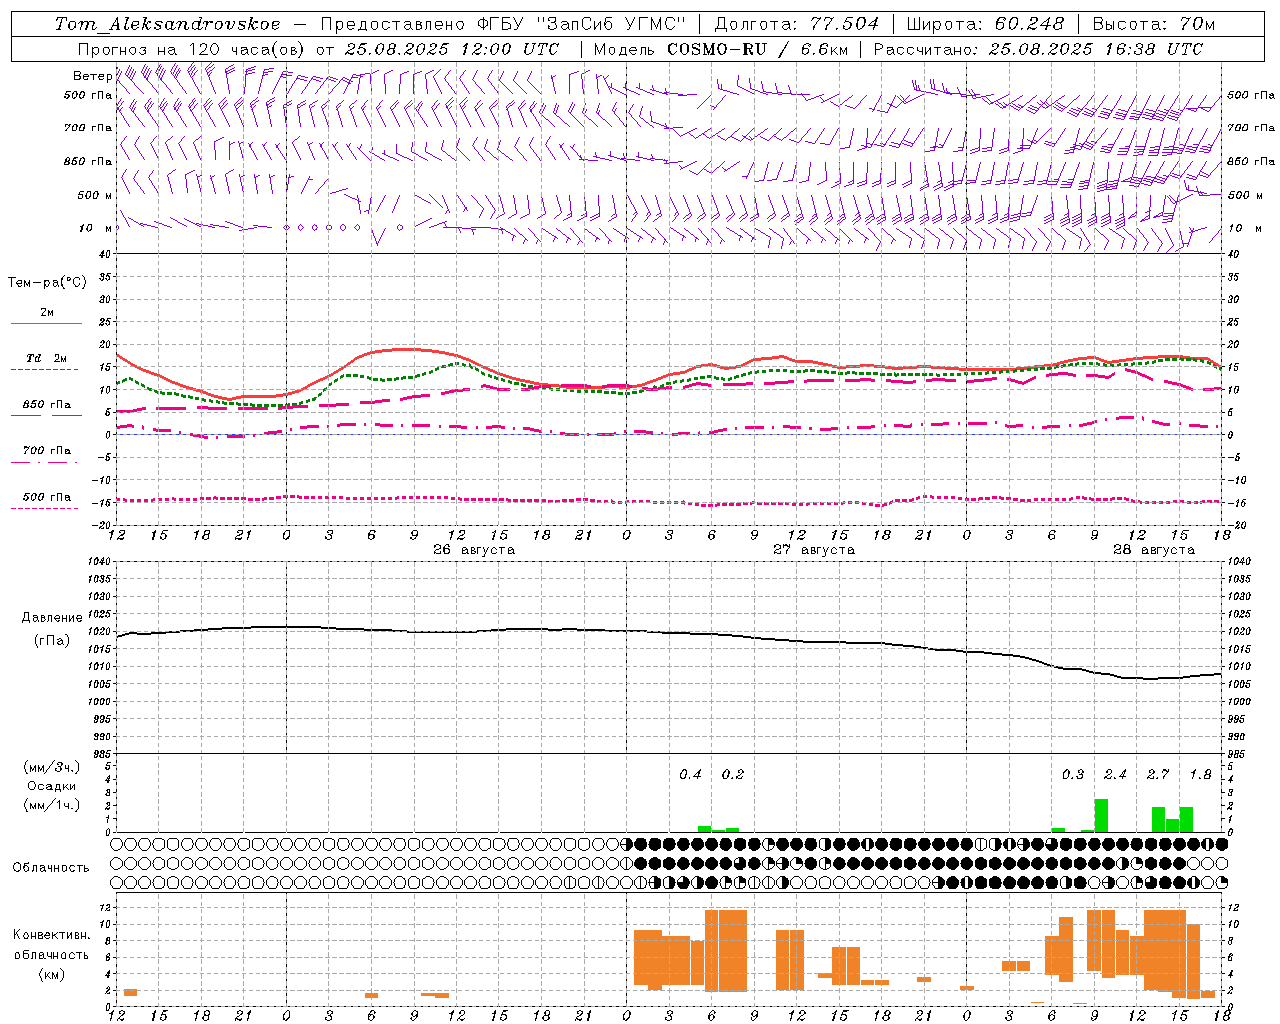Click the left 10 м wind level label
Screen dimensions: 1280x1024
(95, 228)
